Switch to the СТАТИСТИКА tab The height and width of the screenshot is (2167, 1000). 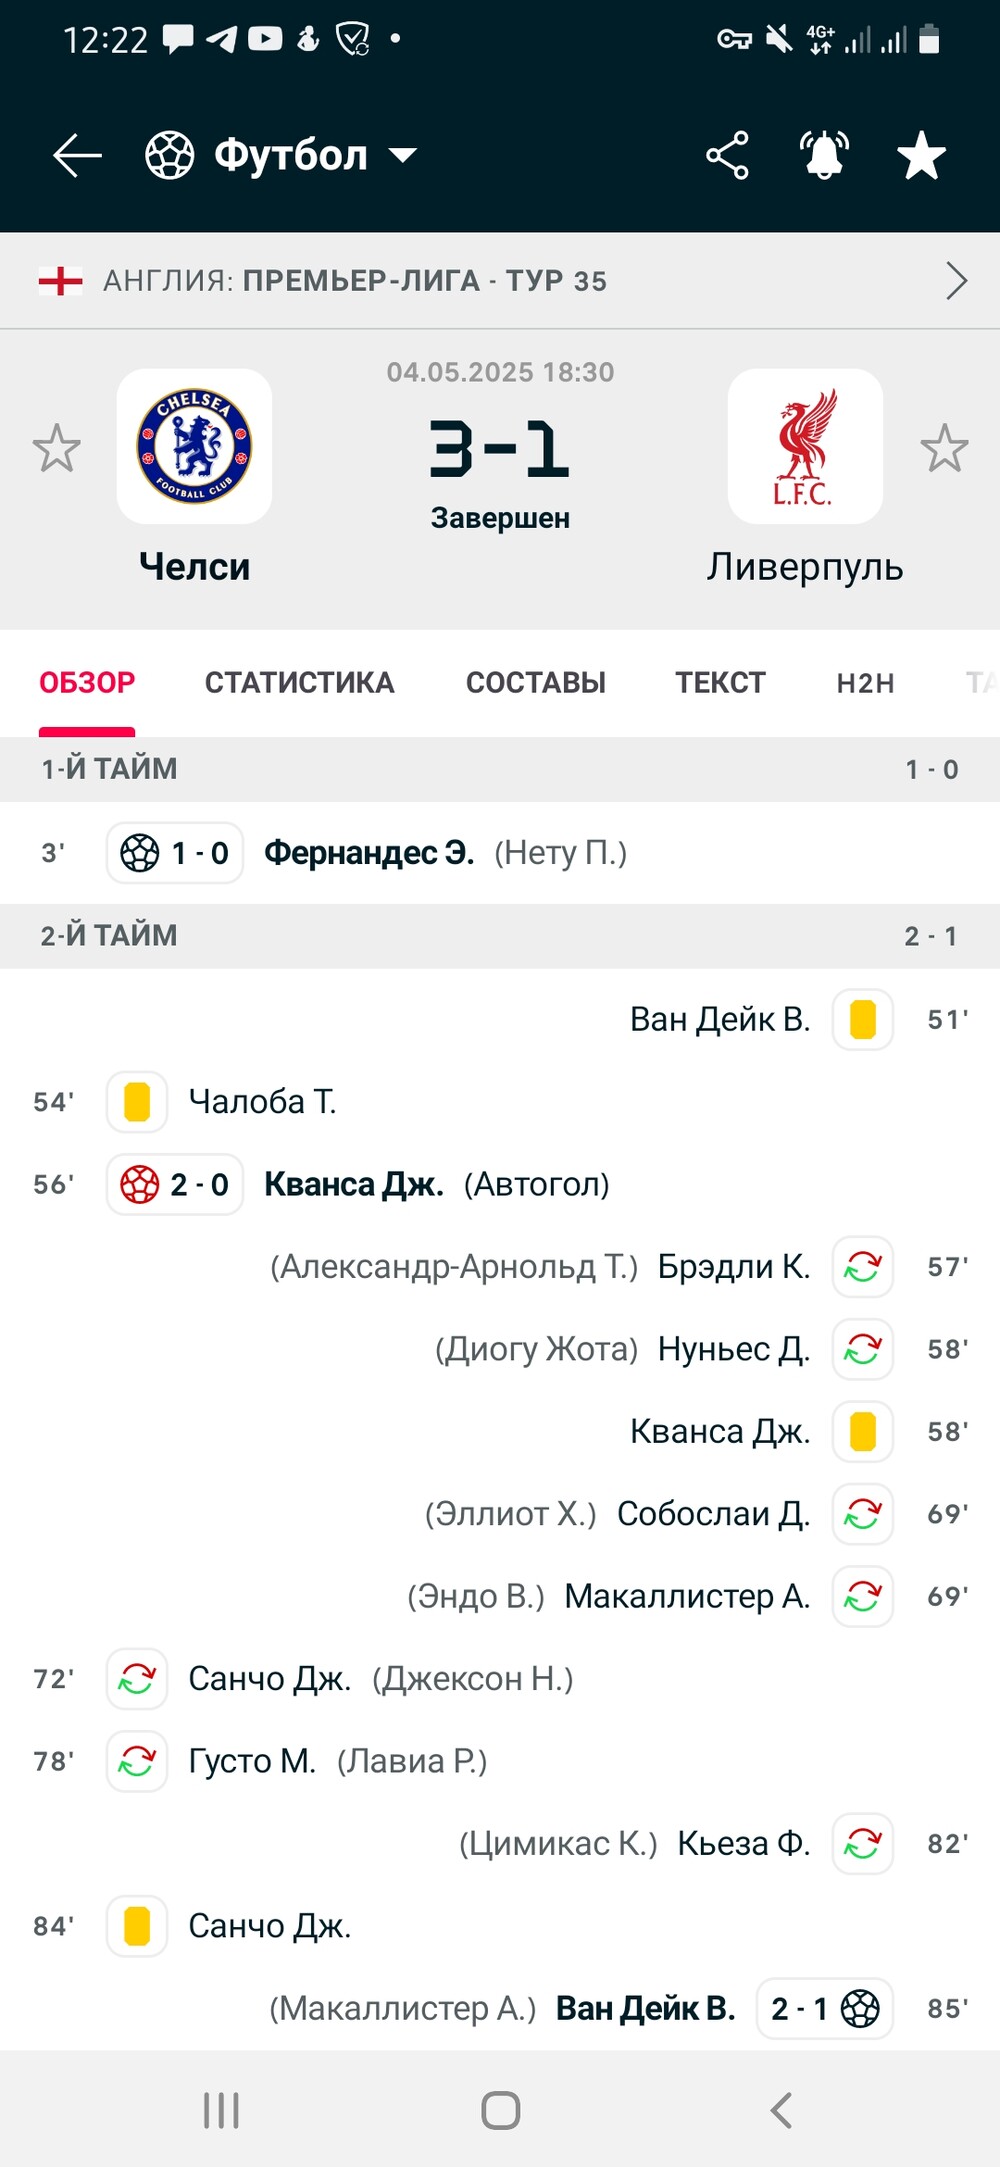pos(300,683)
